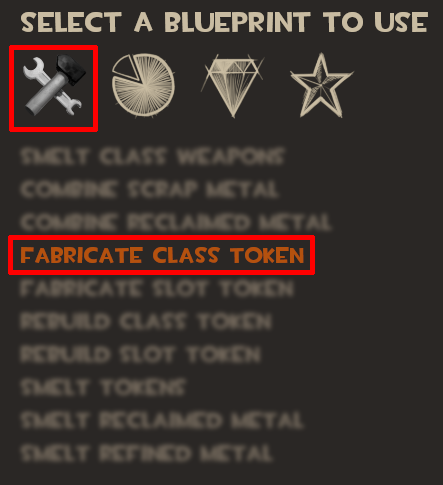
Task: Select the Fabricate Slot Token blueprint
Action: click(157, 288)
